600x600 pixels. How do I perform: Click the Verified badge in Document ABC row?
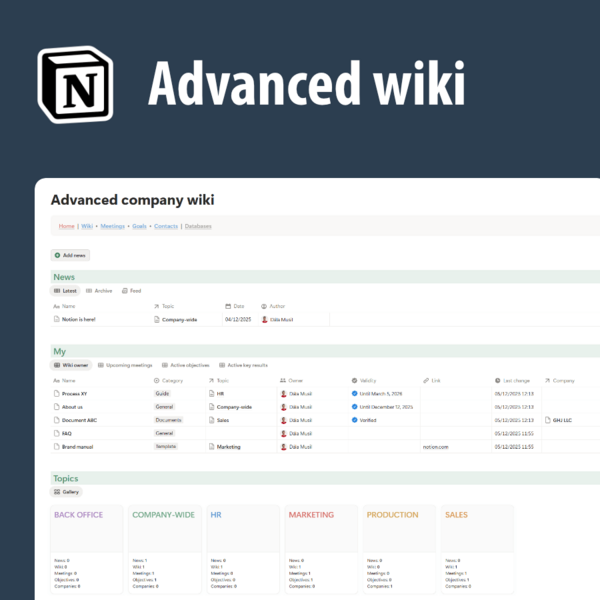354,420
